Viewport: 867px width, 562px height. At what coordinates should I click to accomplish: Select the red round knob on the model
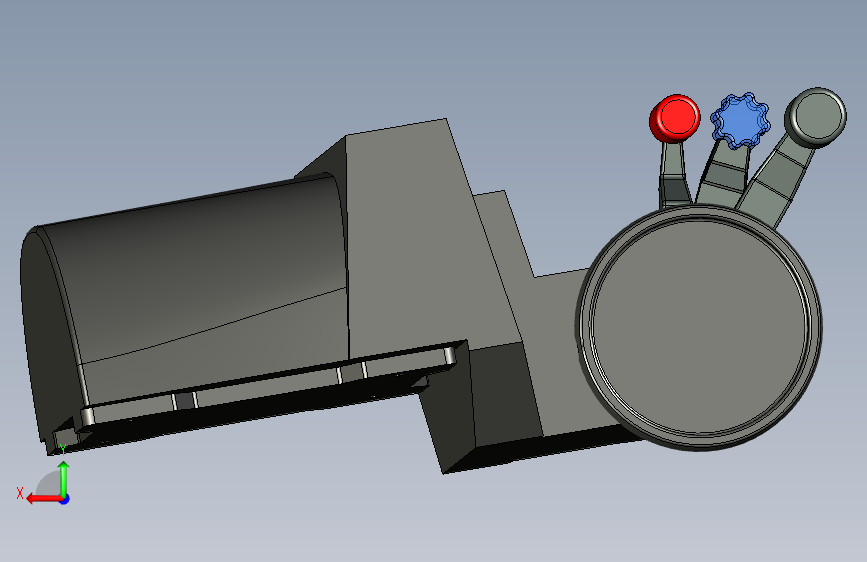tap(675, 118)
